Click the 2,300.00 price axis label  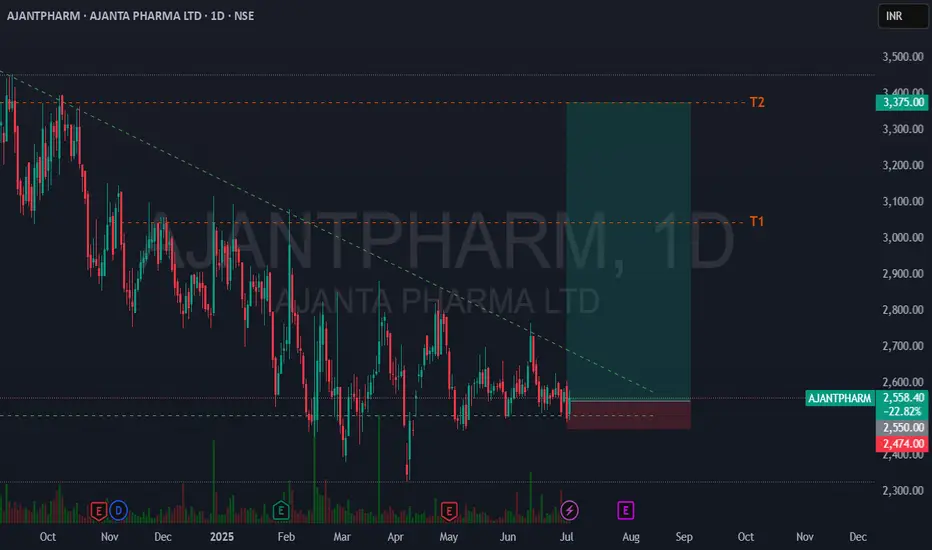pos(903,491)
